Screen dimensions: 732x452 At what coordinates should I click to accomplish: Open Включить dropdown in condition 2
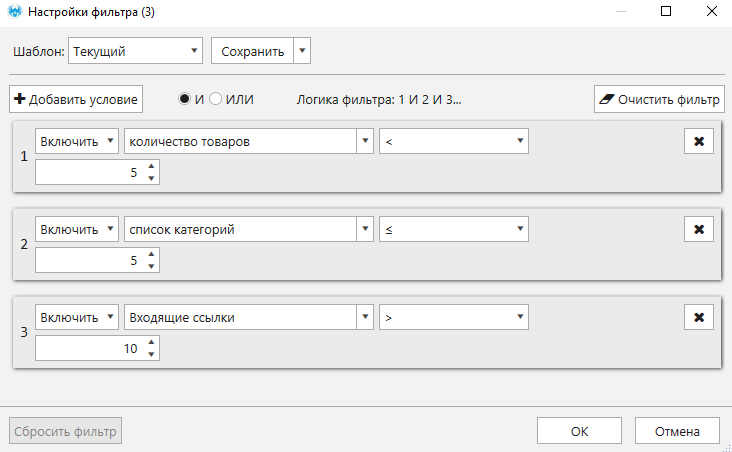[x=77, y=229]
